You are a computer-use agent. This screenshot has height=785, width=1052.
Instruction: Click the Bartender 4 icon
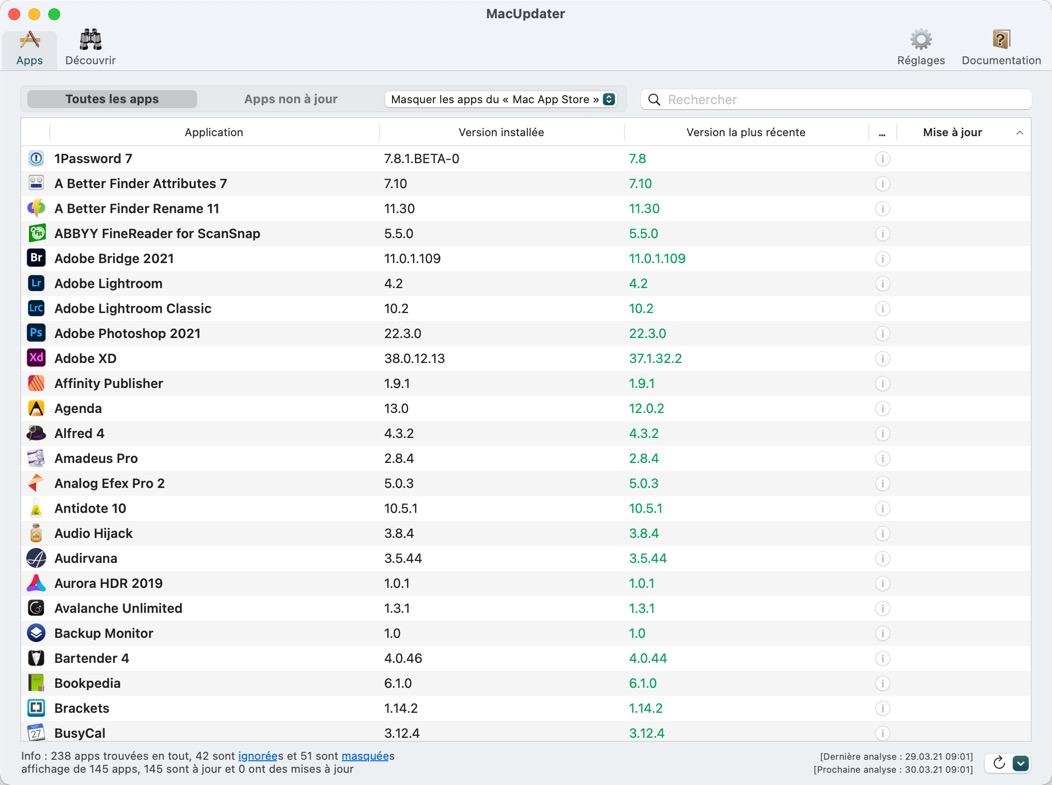[36, 658]
